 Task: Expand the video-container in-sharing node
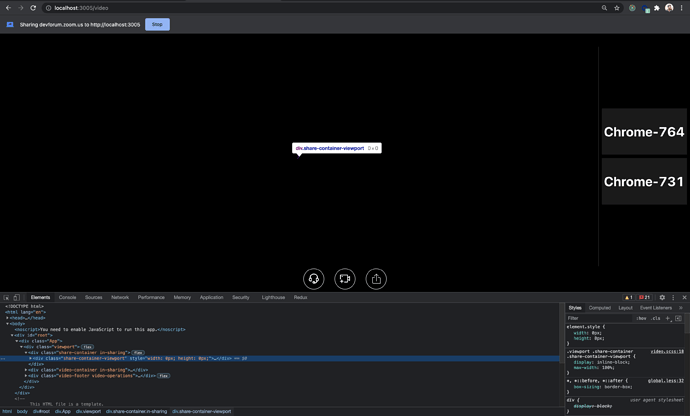[x=26, y=370]
